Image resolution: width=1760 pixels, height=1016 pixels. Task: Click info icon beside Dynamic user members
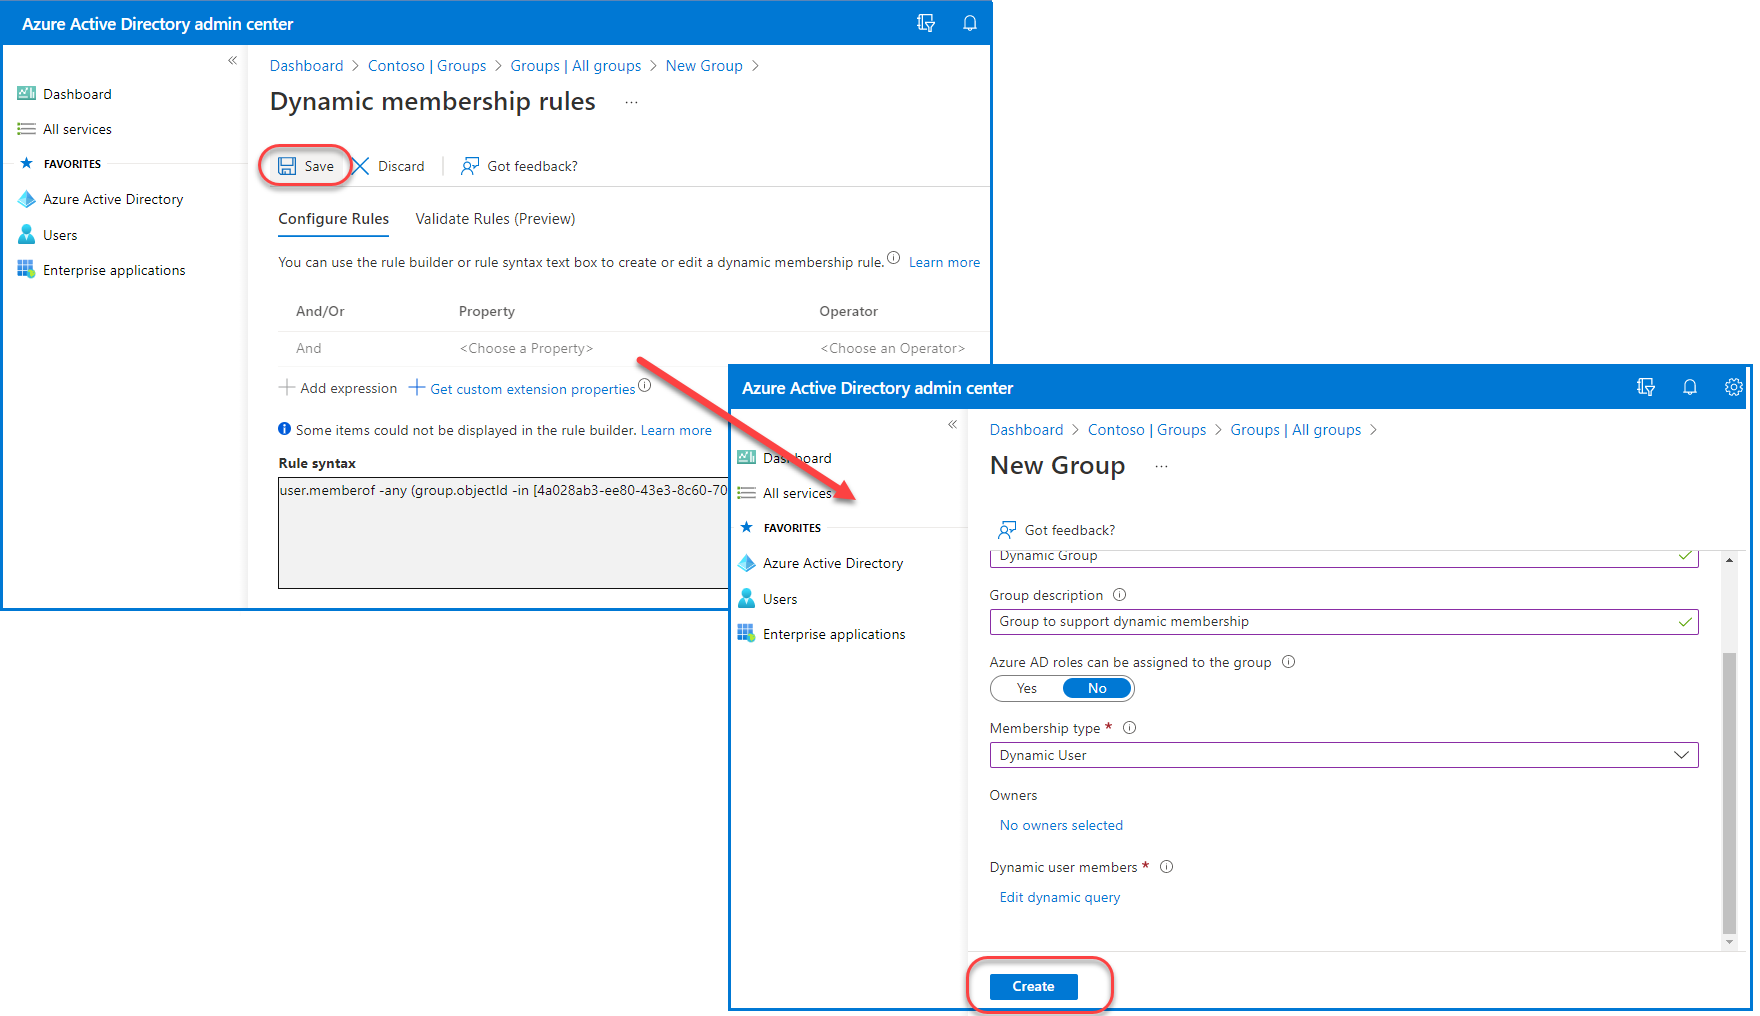[x=1166, y=867]
